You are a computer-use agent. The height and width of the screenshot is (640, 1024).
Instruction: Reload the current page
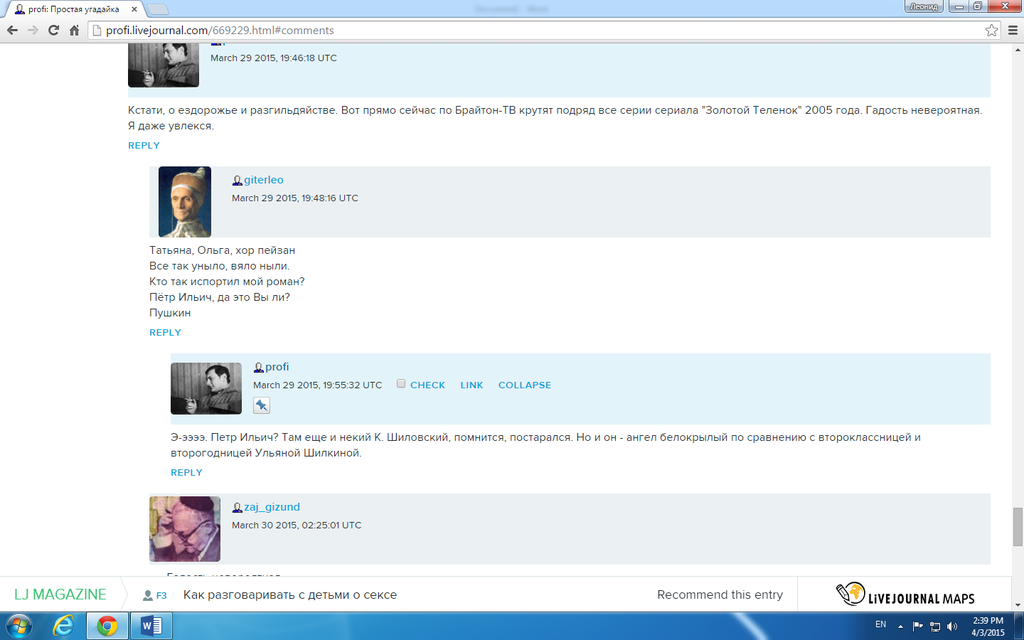(x=54, y=30)
